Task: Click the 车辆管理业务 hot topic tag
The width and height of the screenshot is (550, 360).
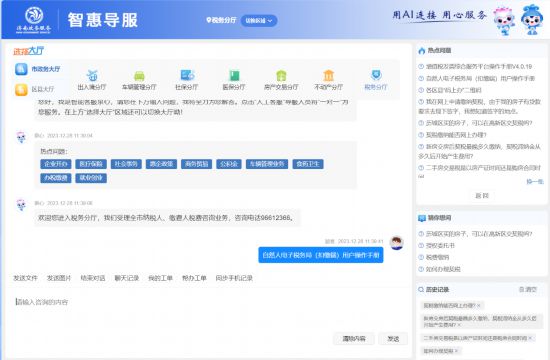Action: [267, 164]
